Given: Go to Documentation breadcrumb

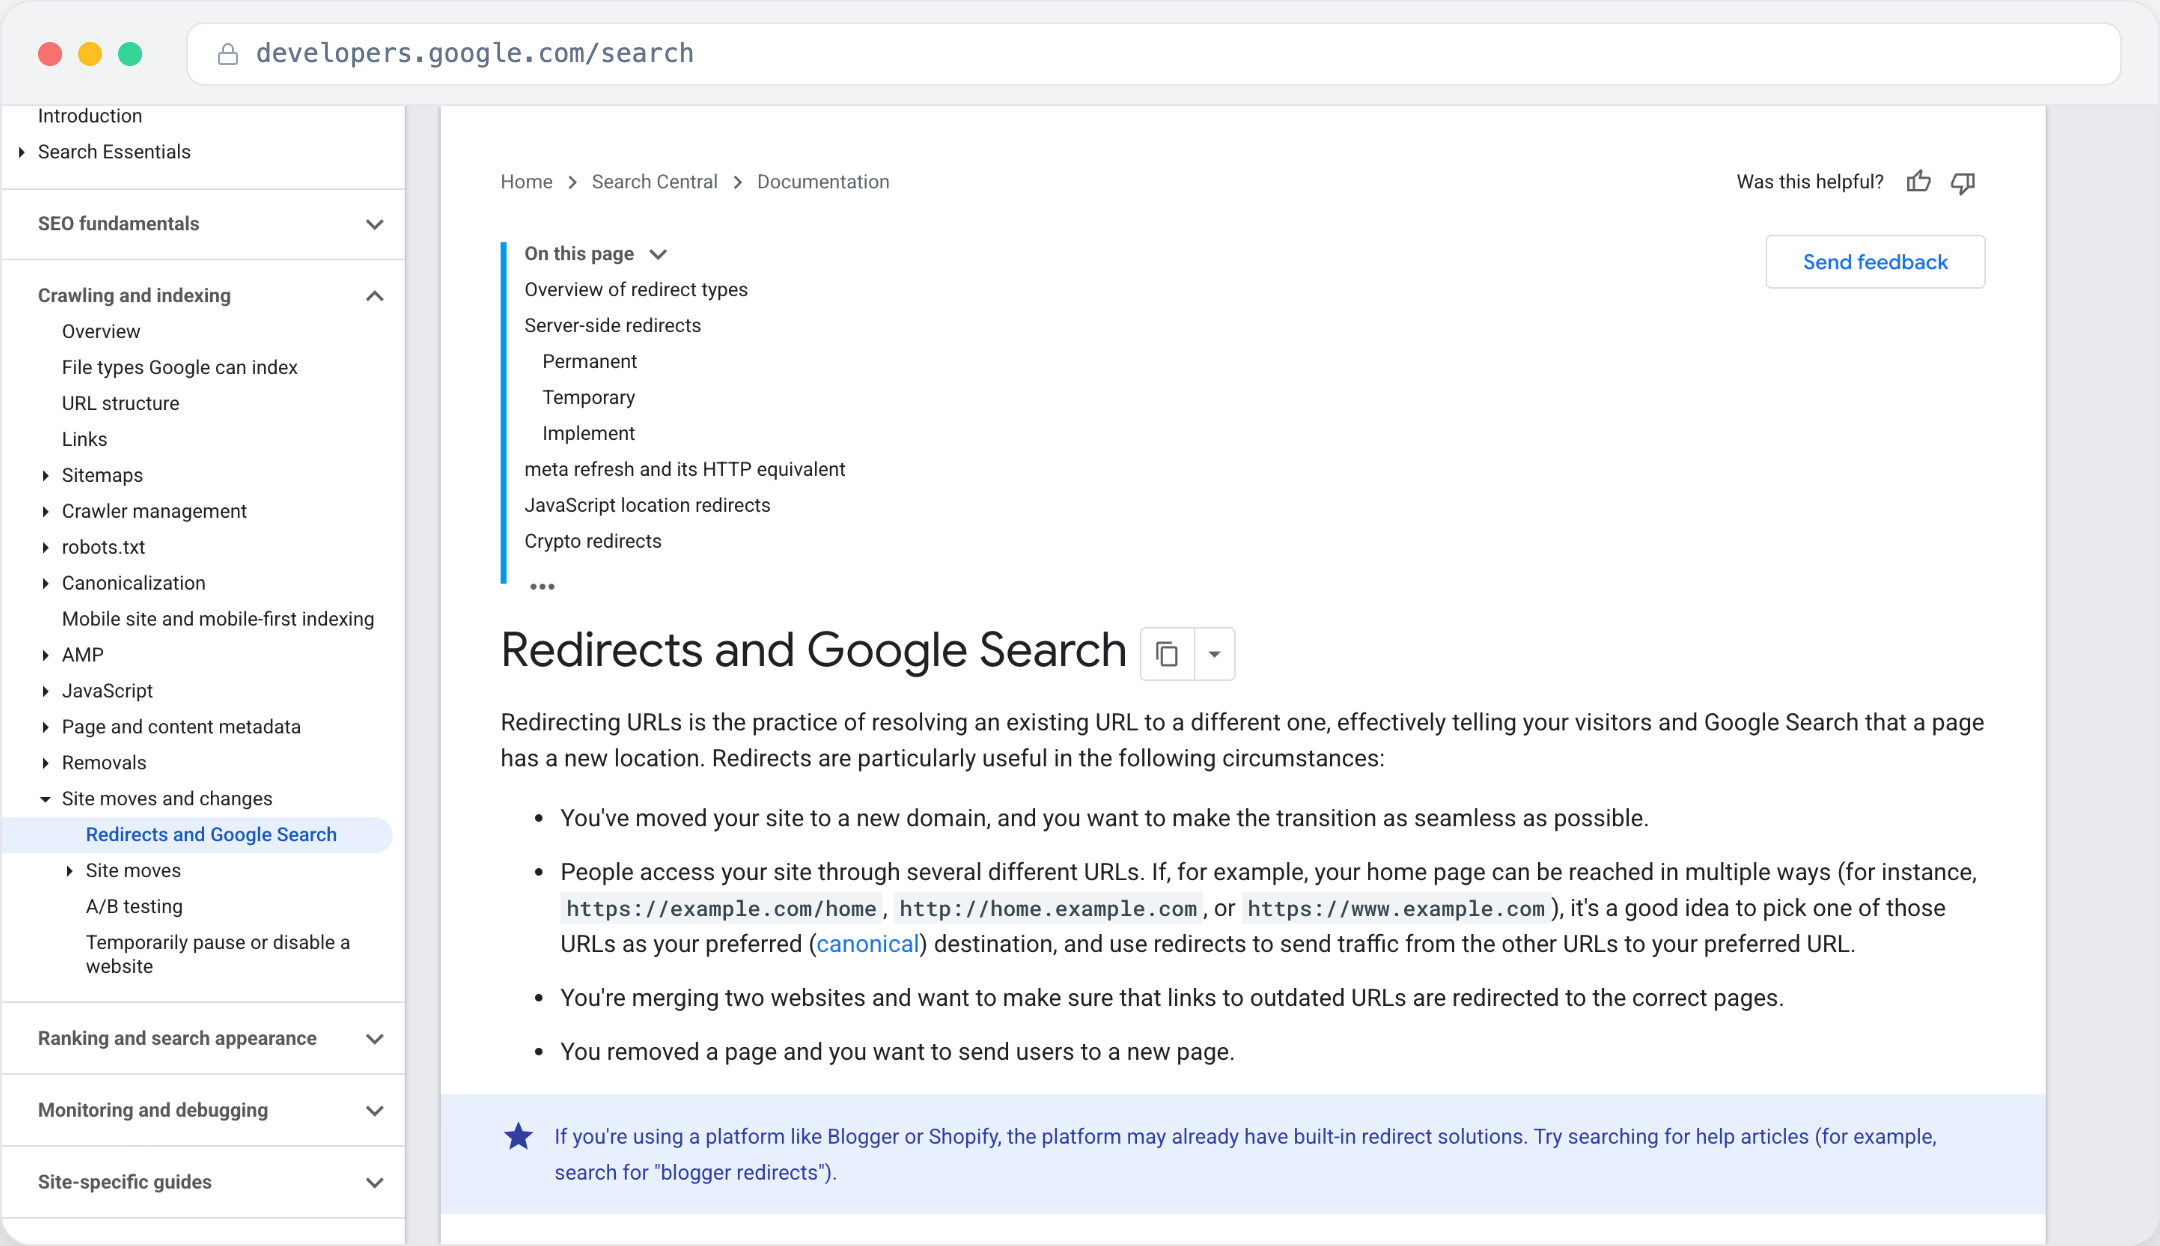Looking at the screenshot, I should point(823,182).
